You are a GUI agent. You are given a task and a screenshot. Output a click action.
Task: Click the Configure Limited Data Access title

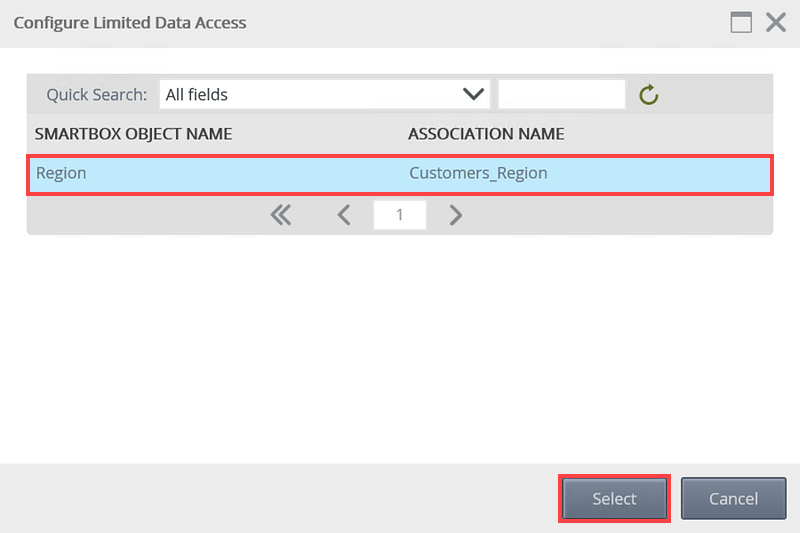pos(130,22)
